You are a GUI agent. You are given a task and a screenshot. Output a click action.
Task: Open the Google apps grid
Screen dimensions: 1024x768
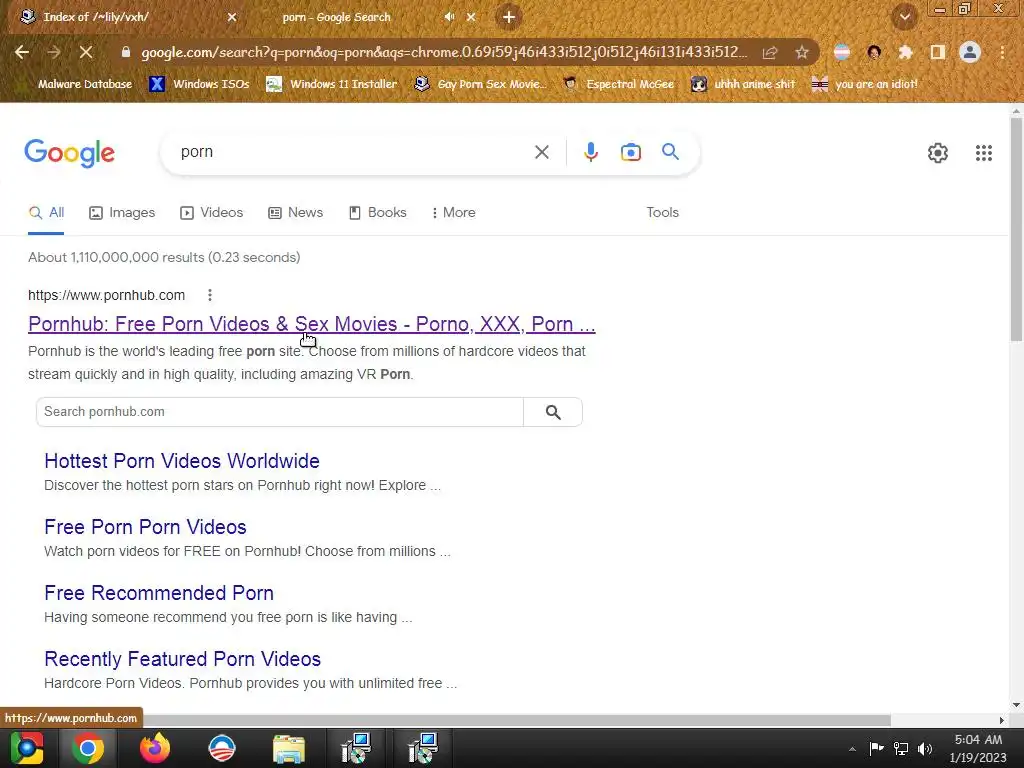984,153
